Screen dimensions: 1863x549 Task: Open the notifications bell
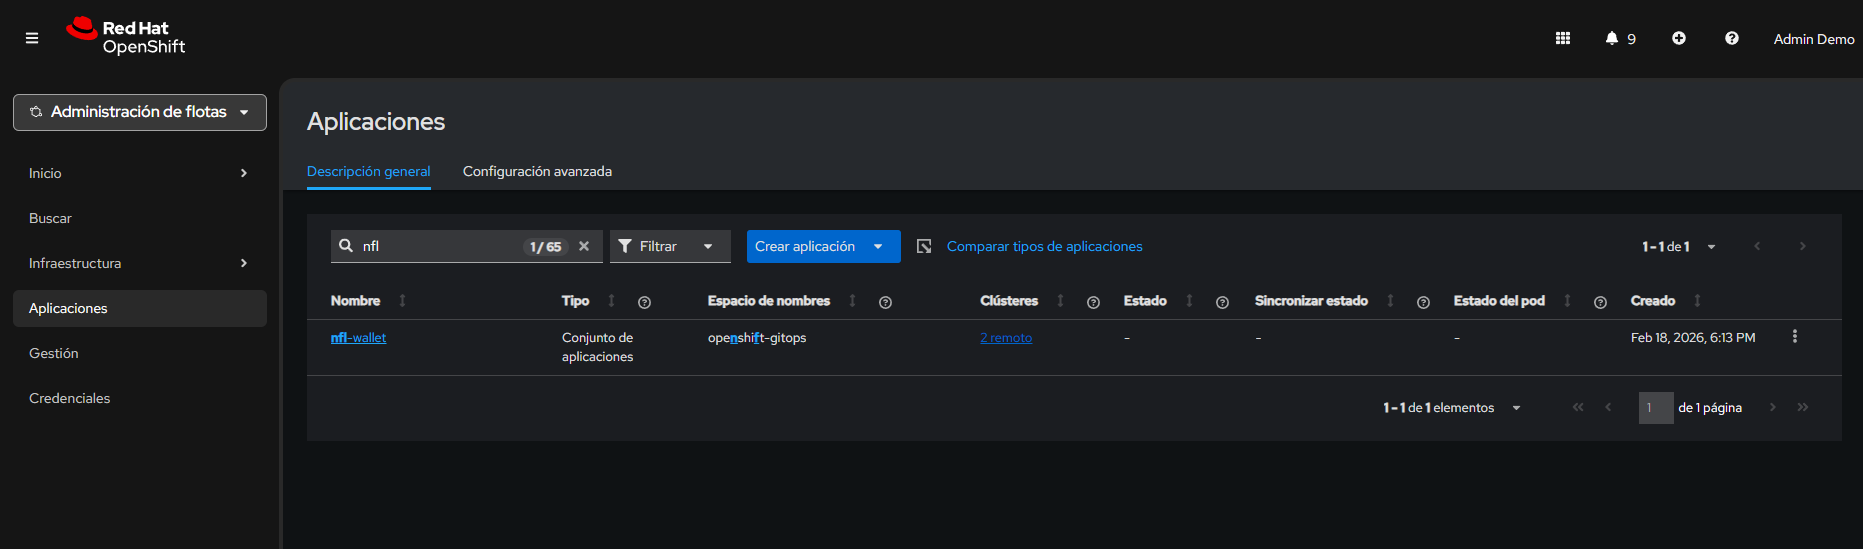tap(1612, 38)
